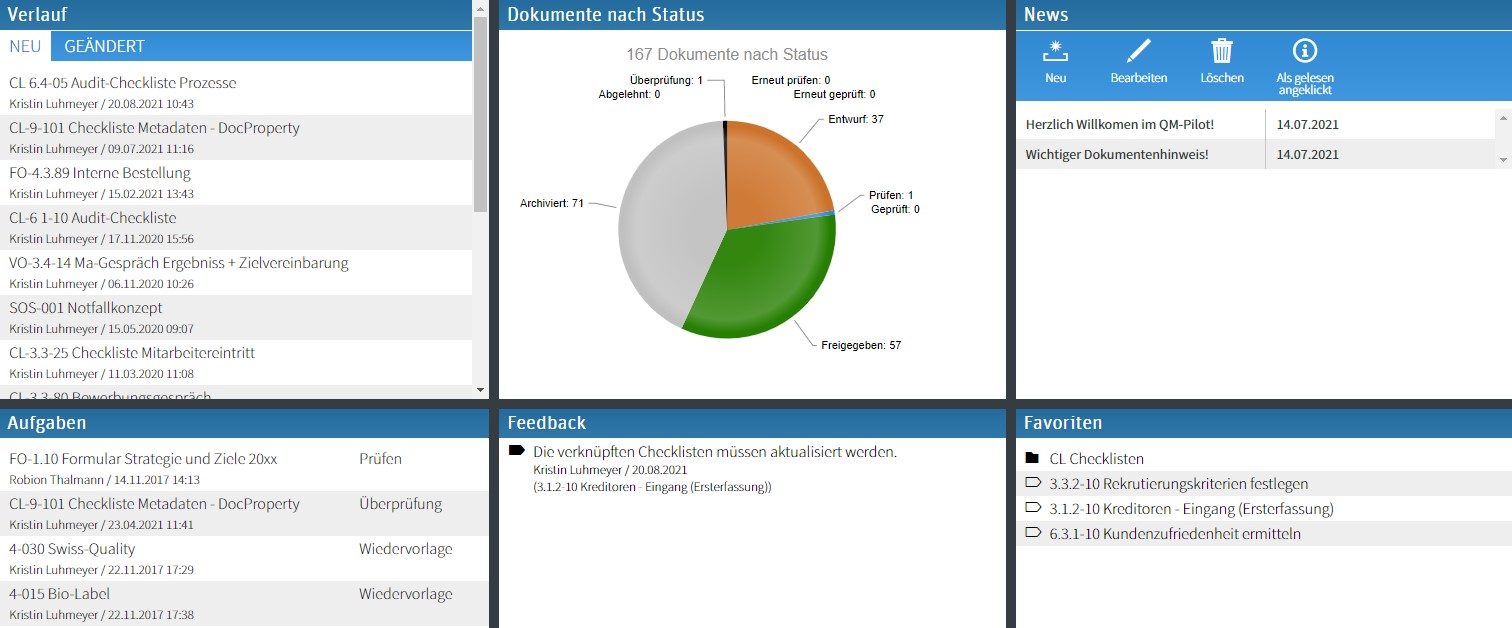
Task: Click the Prüfen status of FO-1.10 task
Action: click(380, 459)
